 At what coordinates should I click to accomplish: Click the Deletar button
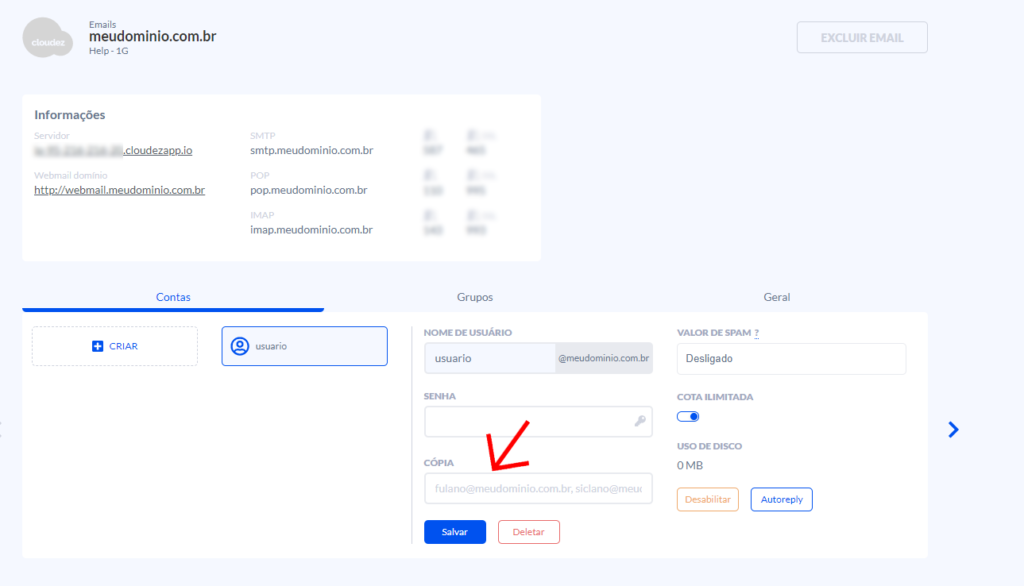pyautogui.click(x=528, y=532)
